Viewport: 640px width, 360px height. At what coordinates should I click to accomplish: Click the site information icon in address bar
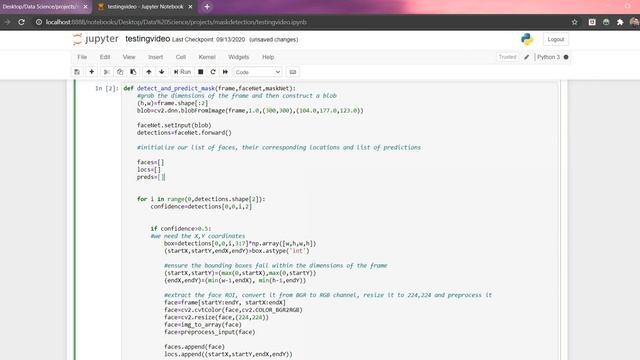coord(39,22)
